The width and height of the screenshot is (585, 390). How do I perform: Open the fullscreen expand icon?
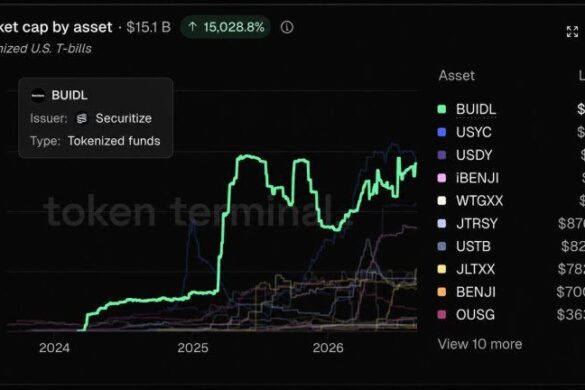coord(572,32)
